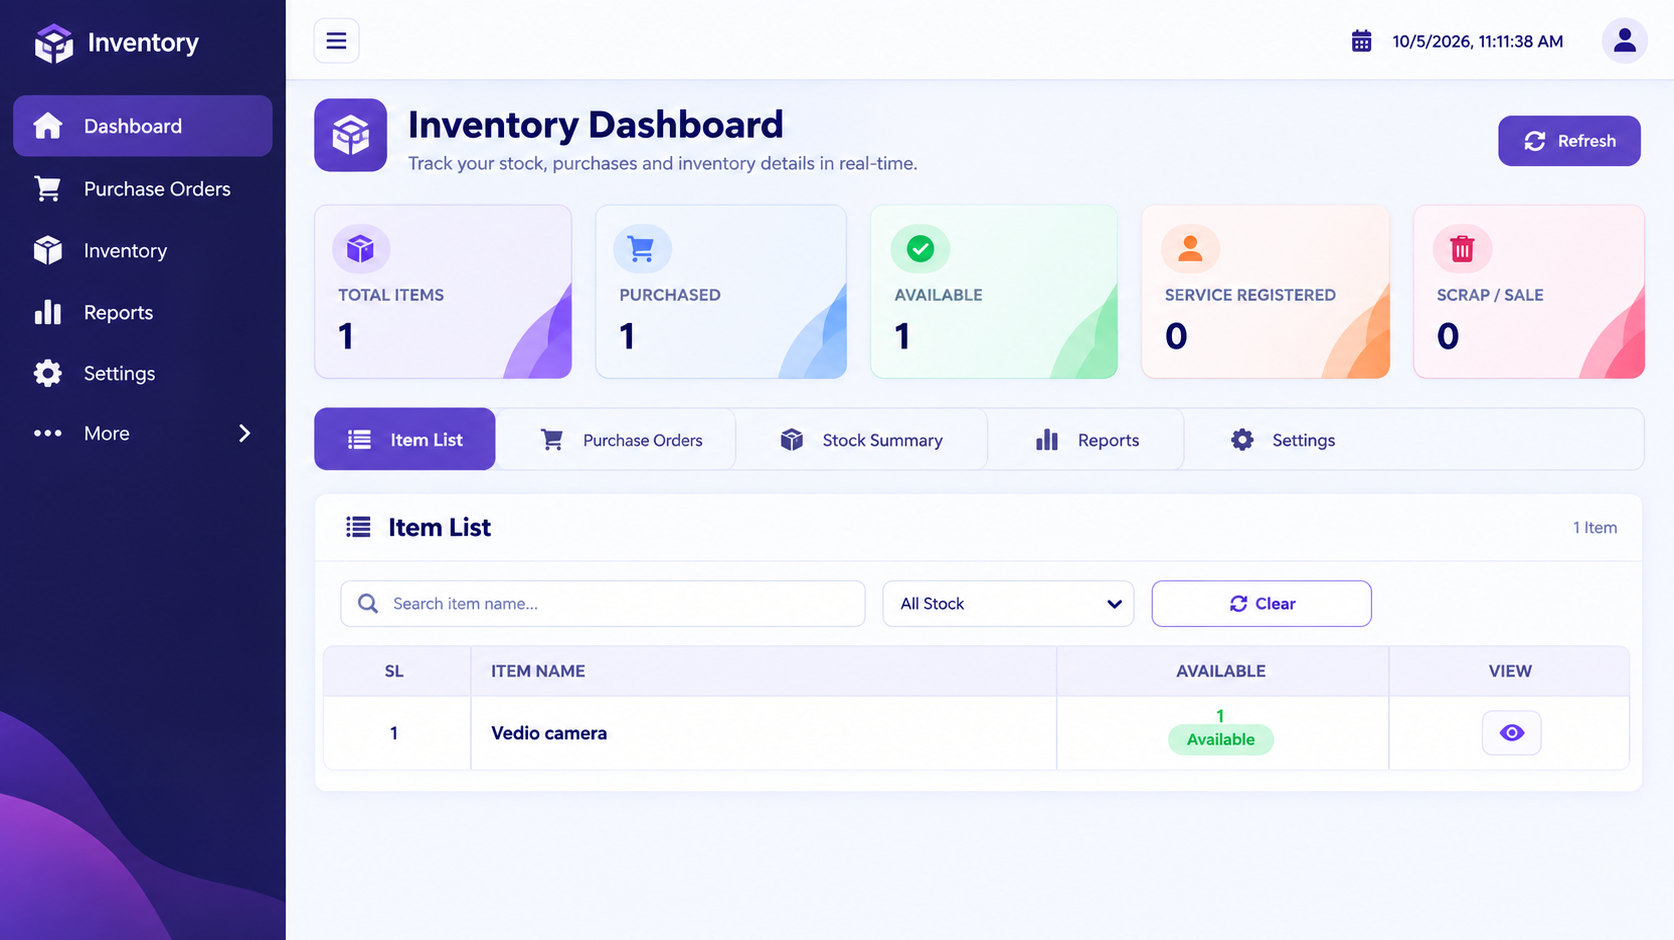Open Settings in the sidebar
The image size is (1674, 940).
click(142, 374)
